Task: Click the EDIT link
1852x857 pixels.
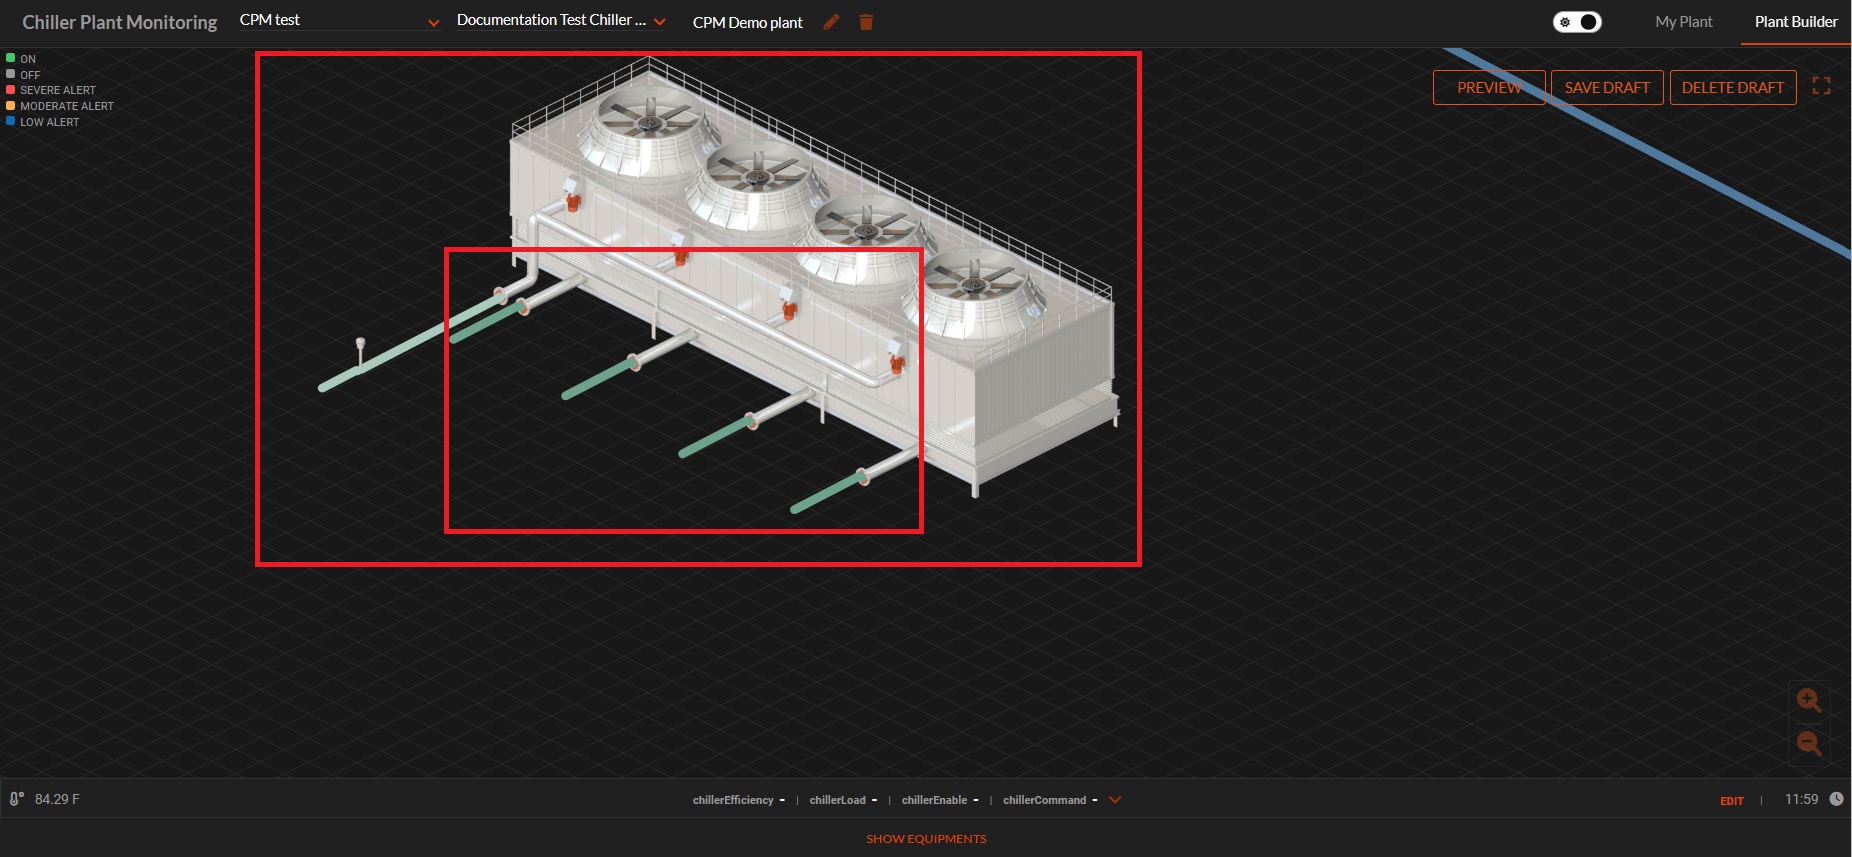Action: click(x=1732, y=801)
